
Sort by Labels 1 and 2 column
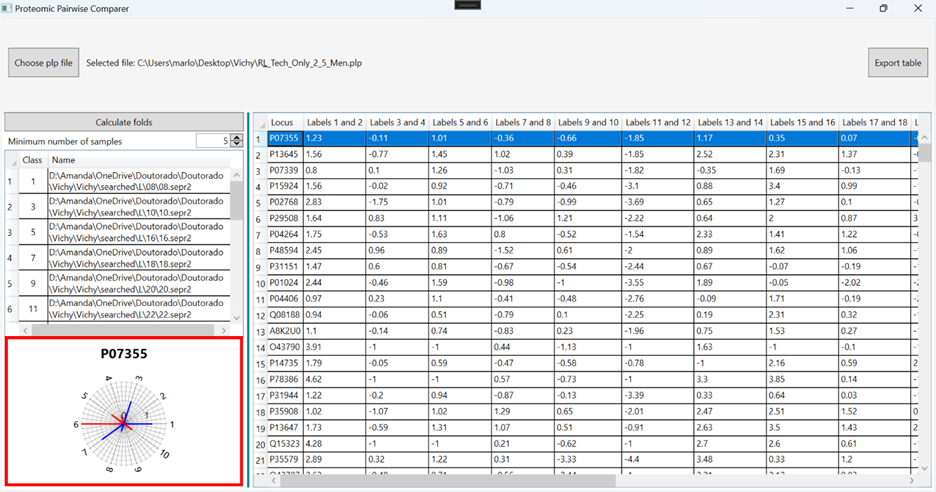[335, 122]
